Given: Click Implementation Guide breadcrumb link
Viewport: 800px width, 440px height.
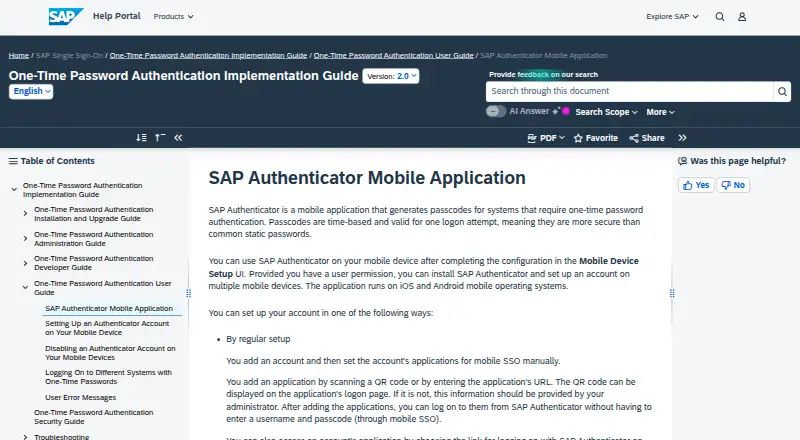Looking at the screenshot, I should pos(208,56).
